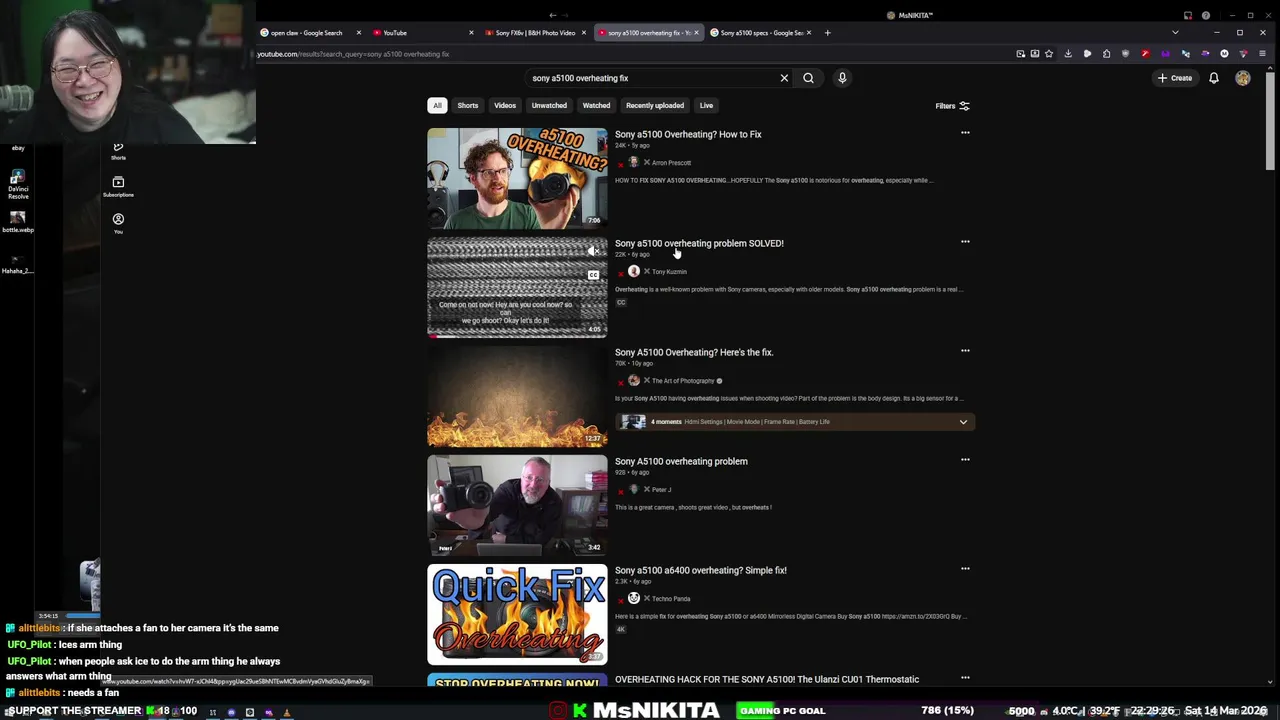Open the 'How to Fix' video thumbnail

(x=517, y=179)
